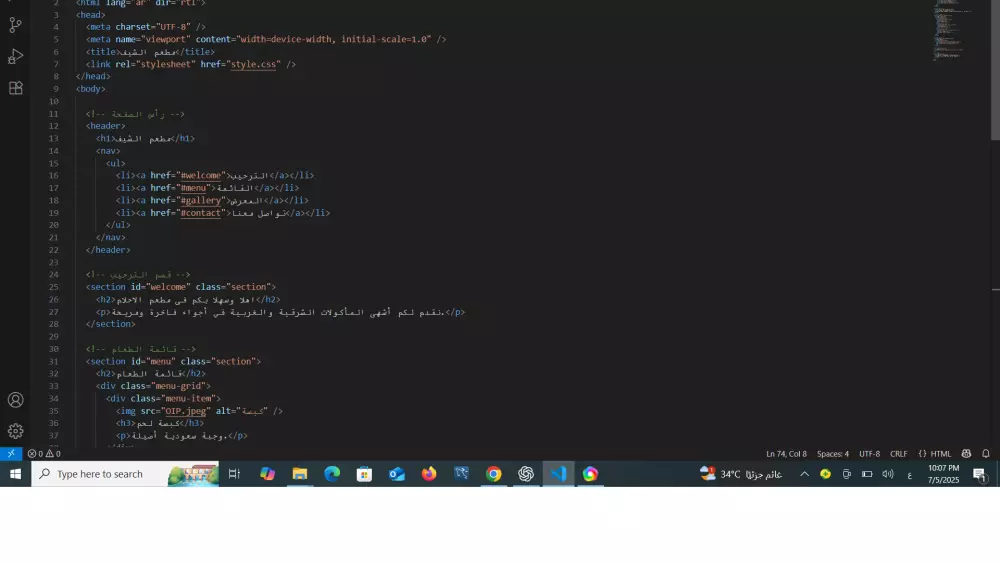
Task: Switch to Google Chrome on the taskbar
Action: pyautogui.click(x=494, y=474)
